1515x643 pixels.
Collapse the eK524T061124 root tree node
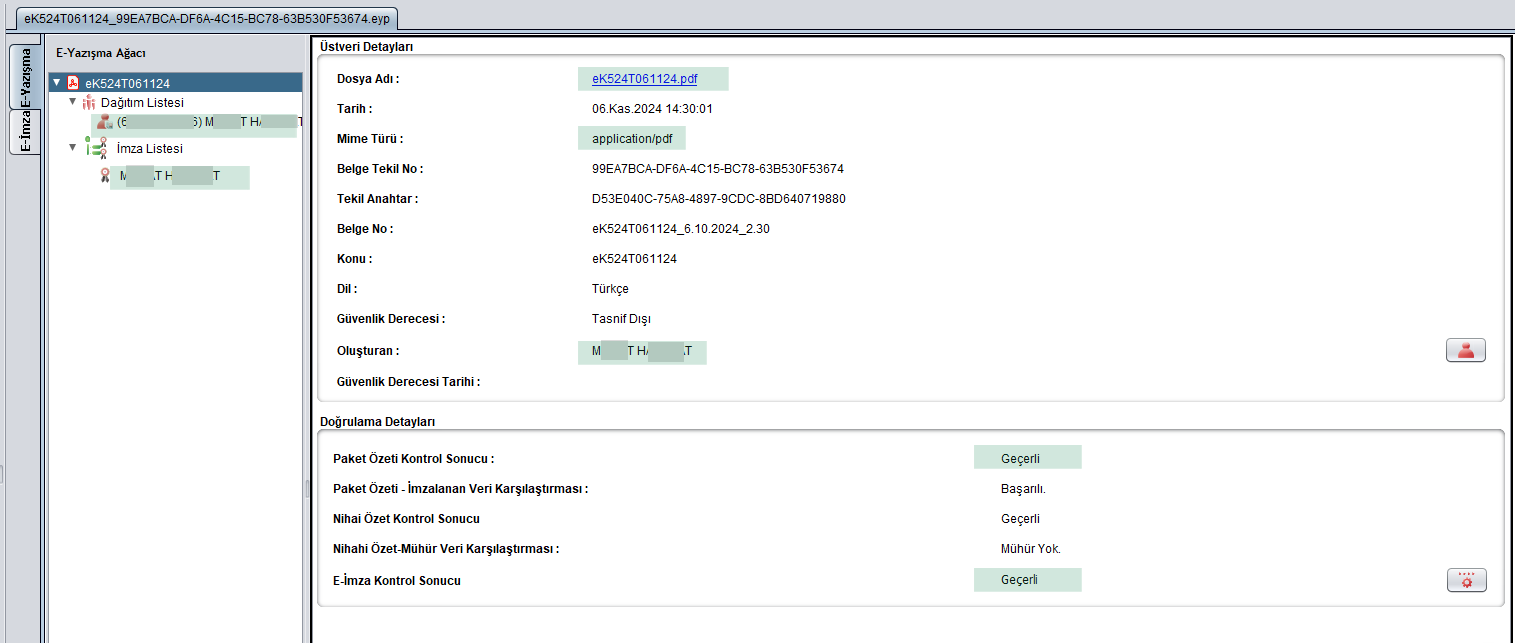tap(57, 83)
